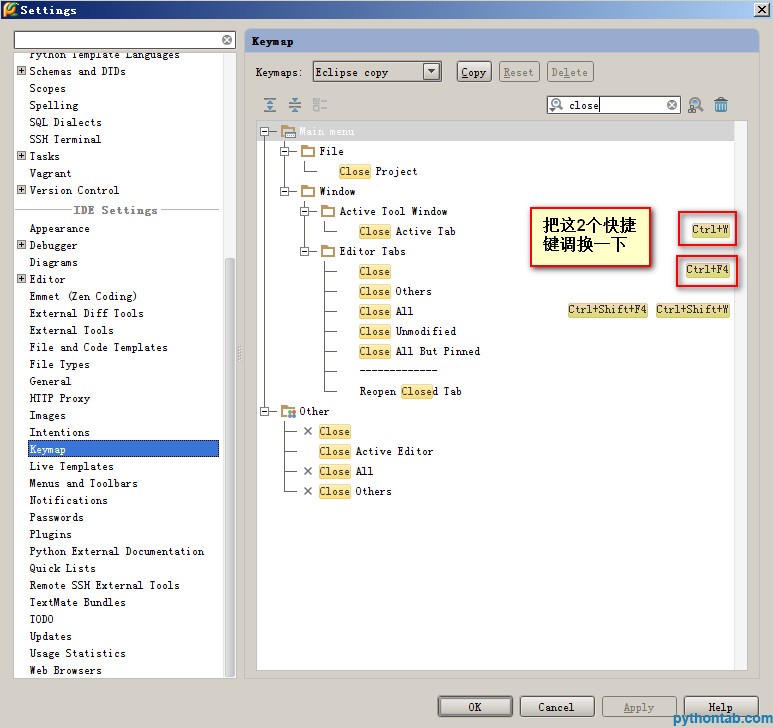Click the X icon beside Close All under Other
This screenshot has height=728, width=773.
(308, 471)
